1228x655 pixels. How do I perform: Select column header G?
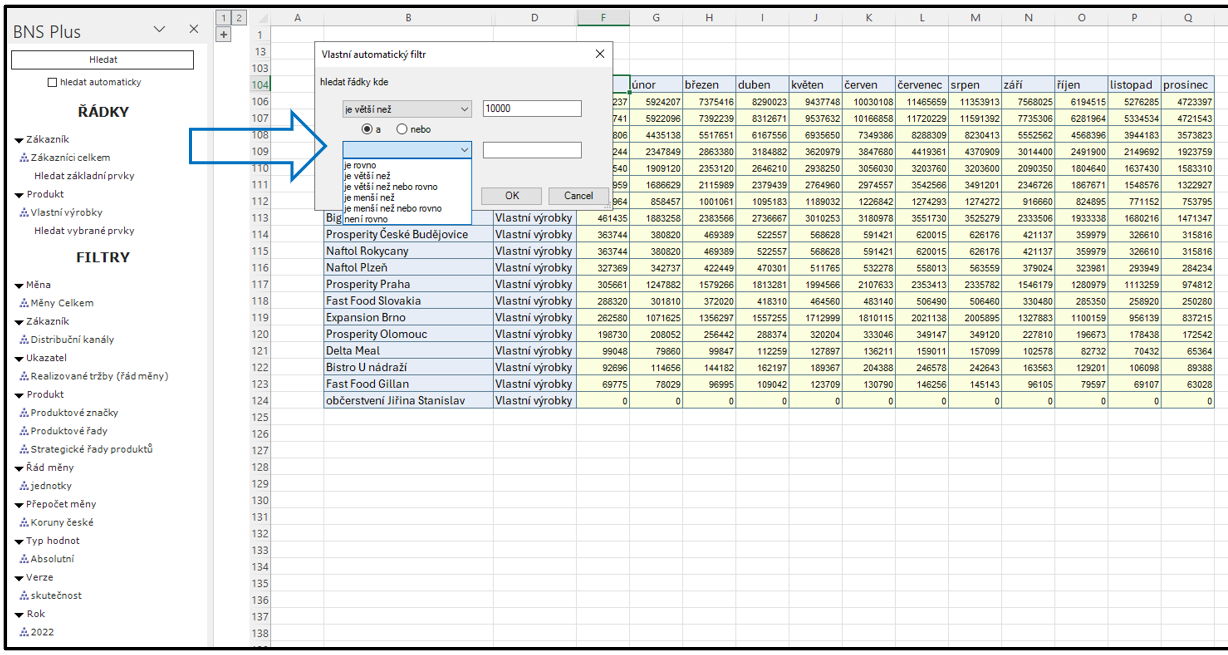coord(656,18)
